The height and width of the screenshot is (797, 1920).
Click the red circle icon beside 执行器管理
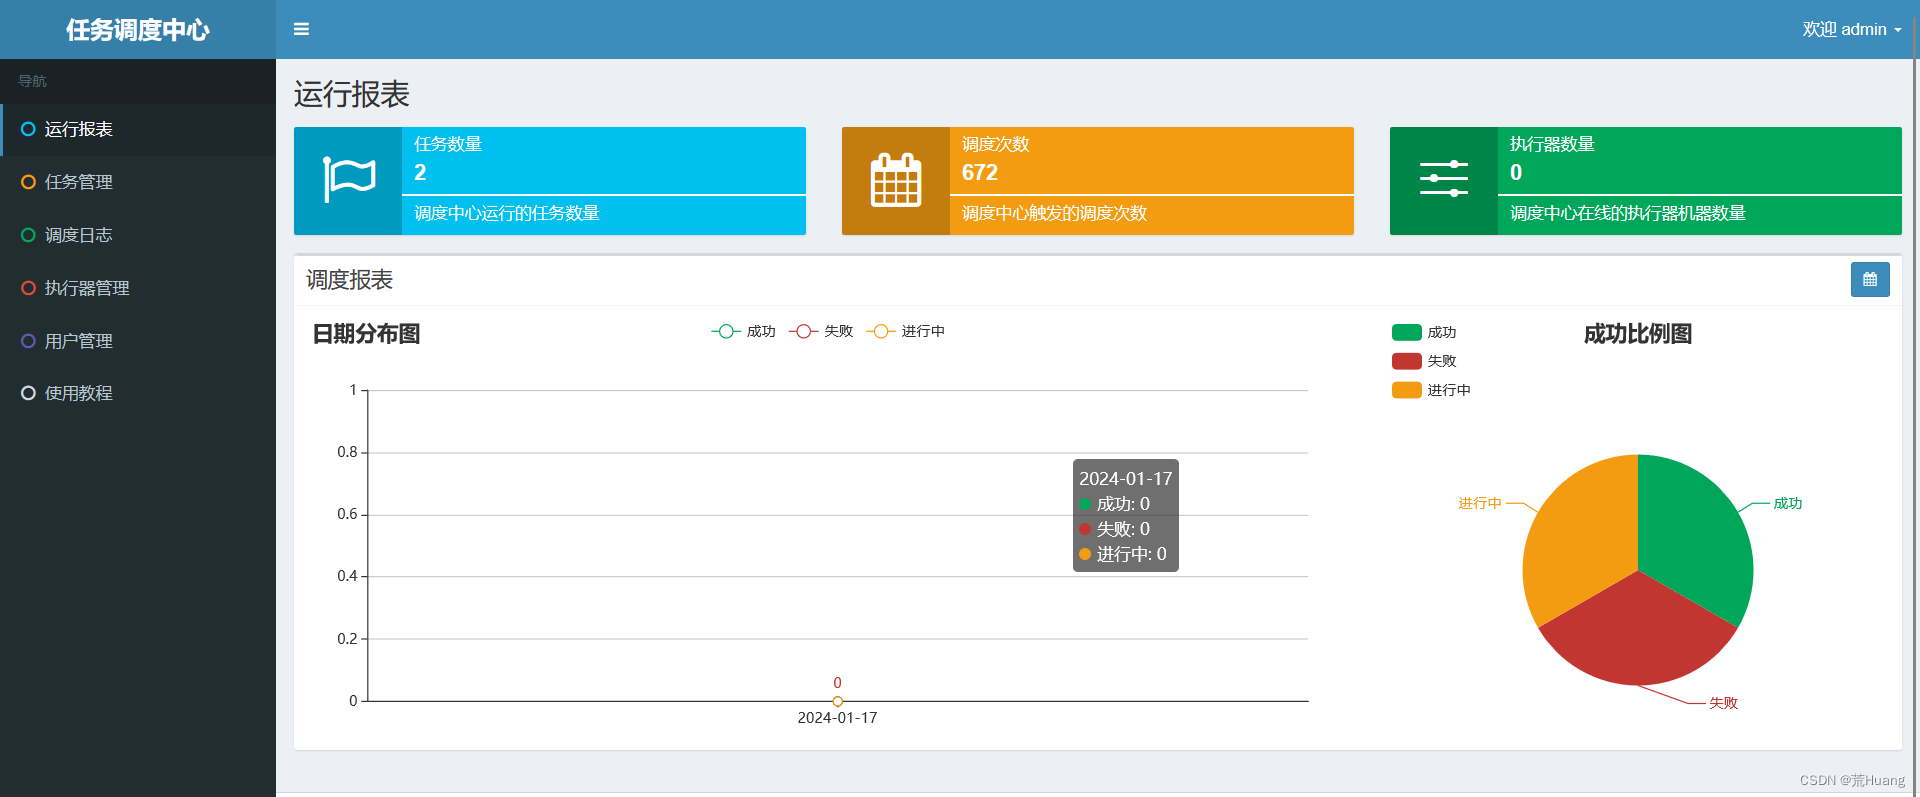pos(28,288)
